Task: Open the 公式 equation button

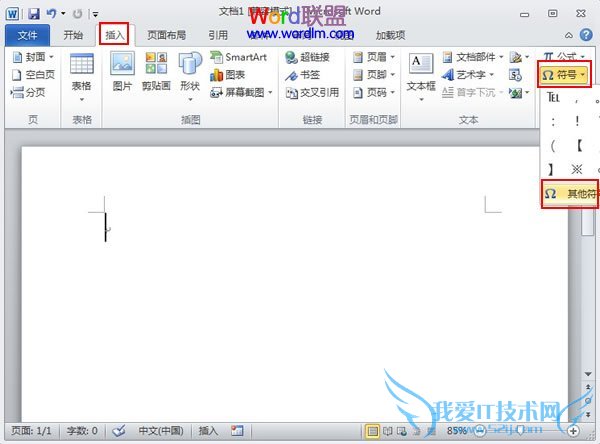Action: tap(564, 56)
